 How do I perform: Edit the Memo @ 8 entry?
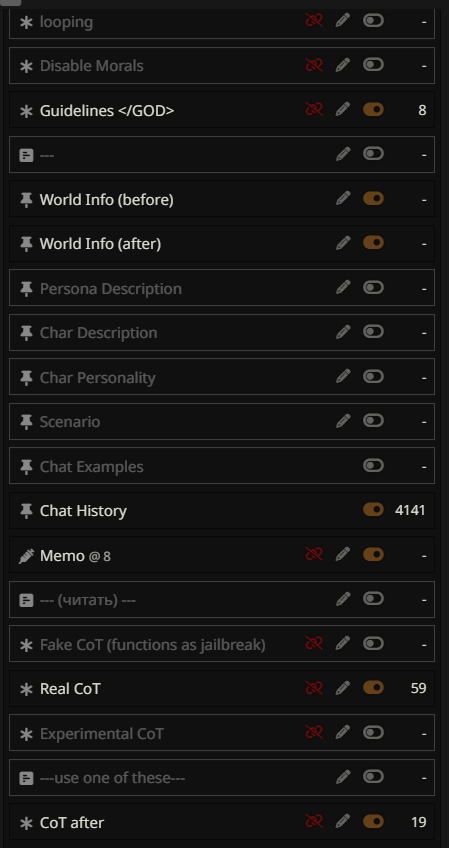[343, 554]
